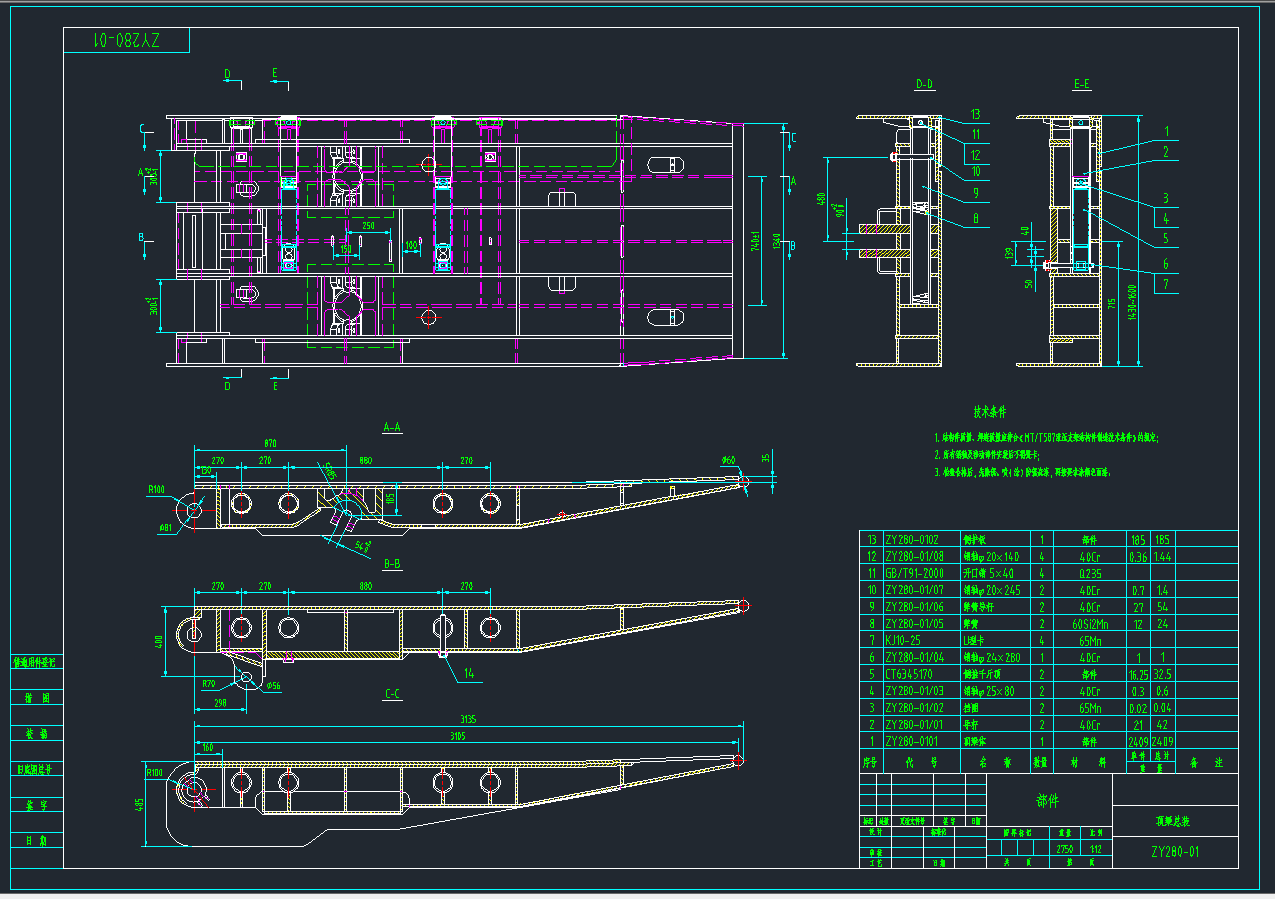Pick the "298" dimension below section B-B
The height and width of the screenshot is (899, 1275).
point(219,704)
